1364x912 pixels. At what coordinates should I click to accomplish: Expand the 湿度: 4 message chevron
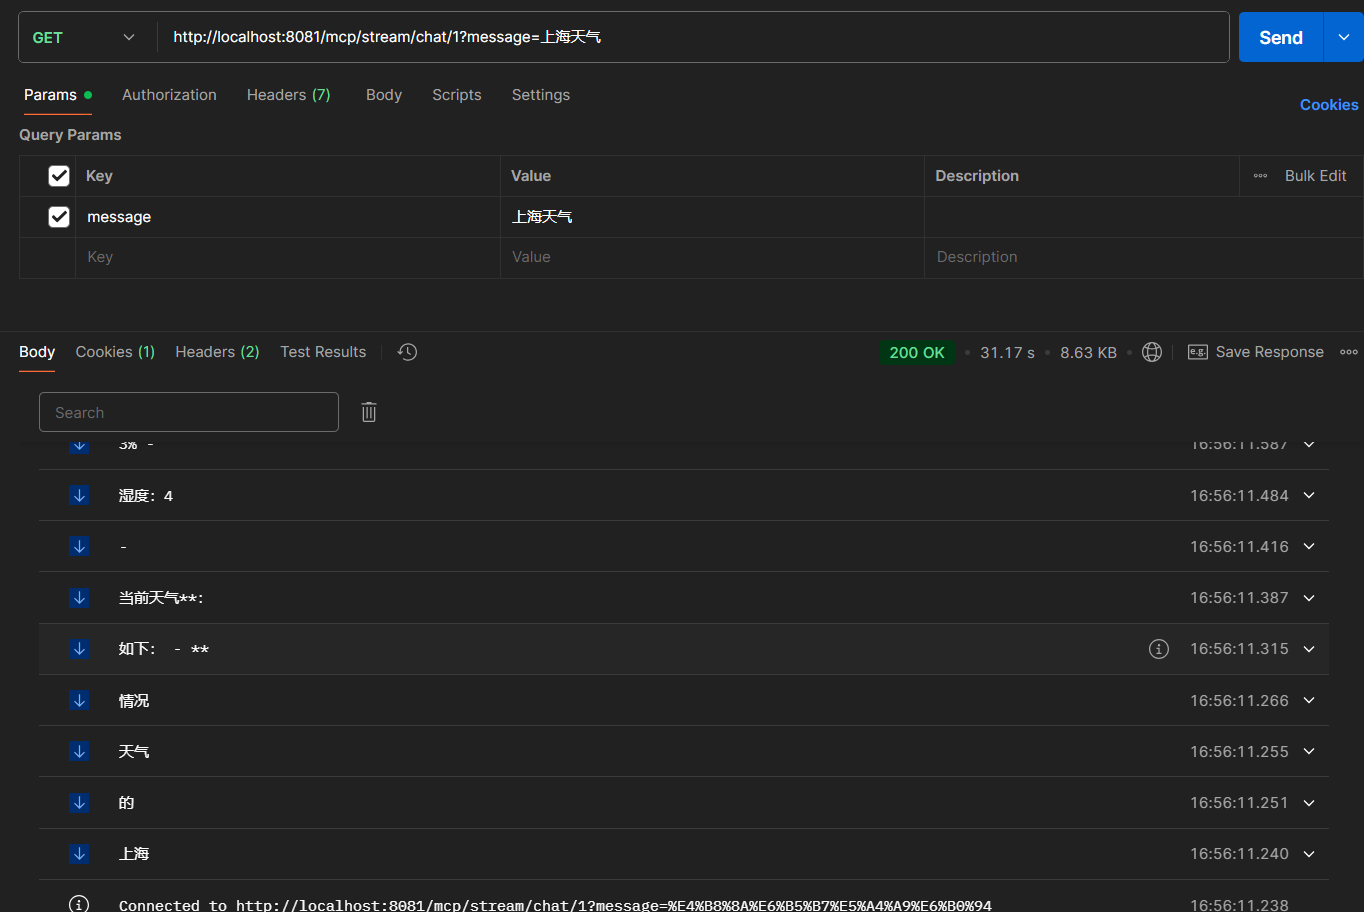tap(1309, 495)
